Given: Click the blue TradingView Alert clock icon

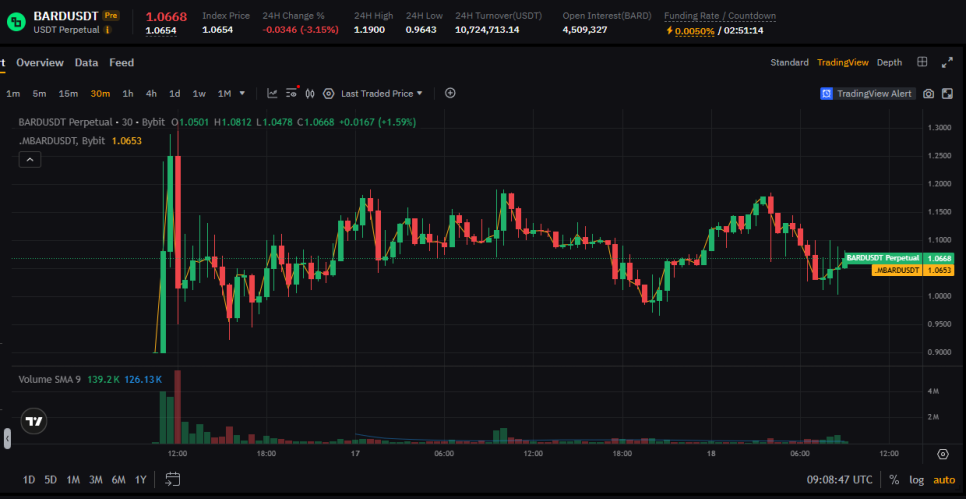Looking at the screenshot, I should tap(826, 94).
